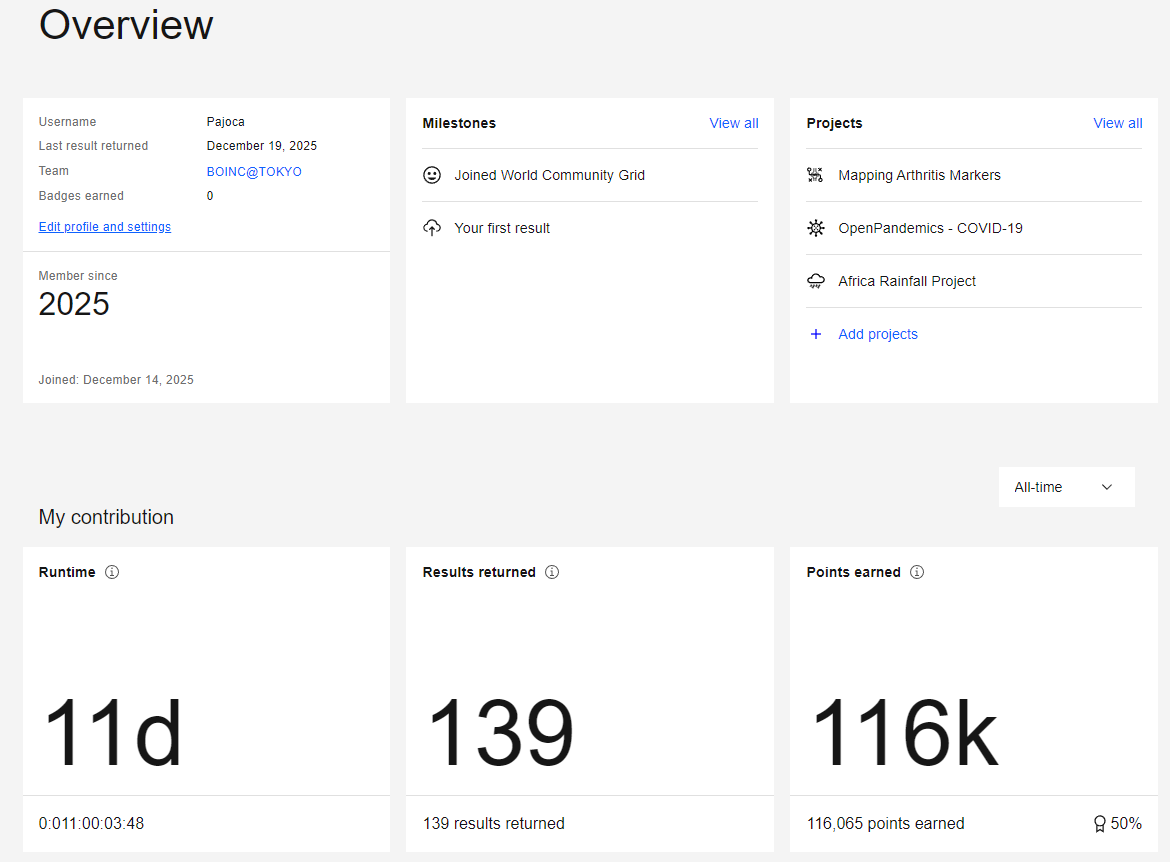Click the info icon next to Results returned
The height and width of the screenshot is (862, 1170).
[552, 572]
